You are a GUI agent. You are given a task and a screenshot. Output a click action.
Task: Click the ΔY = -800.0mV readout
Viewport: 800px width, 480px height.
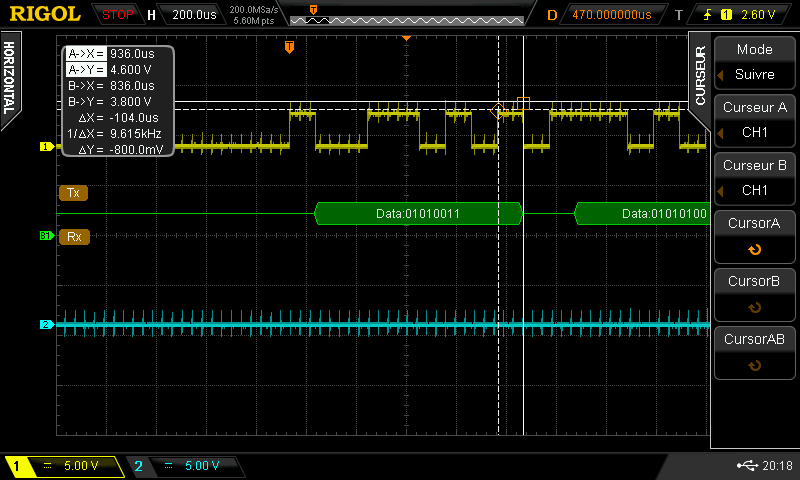120,149
